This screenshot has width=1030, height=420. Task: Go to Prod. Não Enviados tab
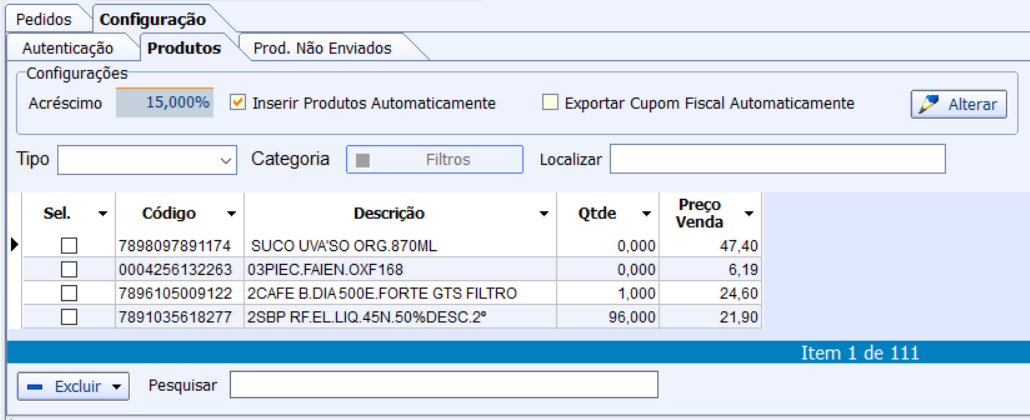[x=322, y=48]
